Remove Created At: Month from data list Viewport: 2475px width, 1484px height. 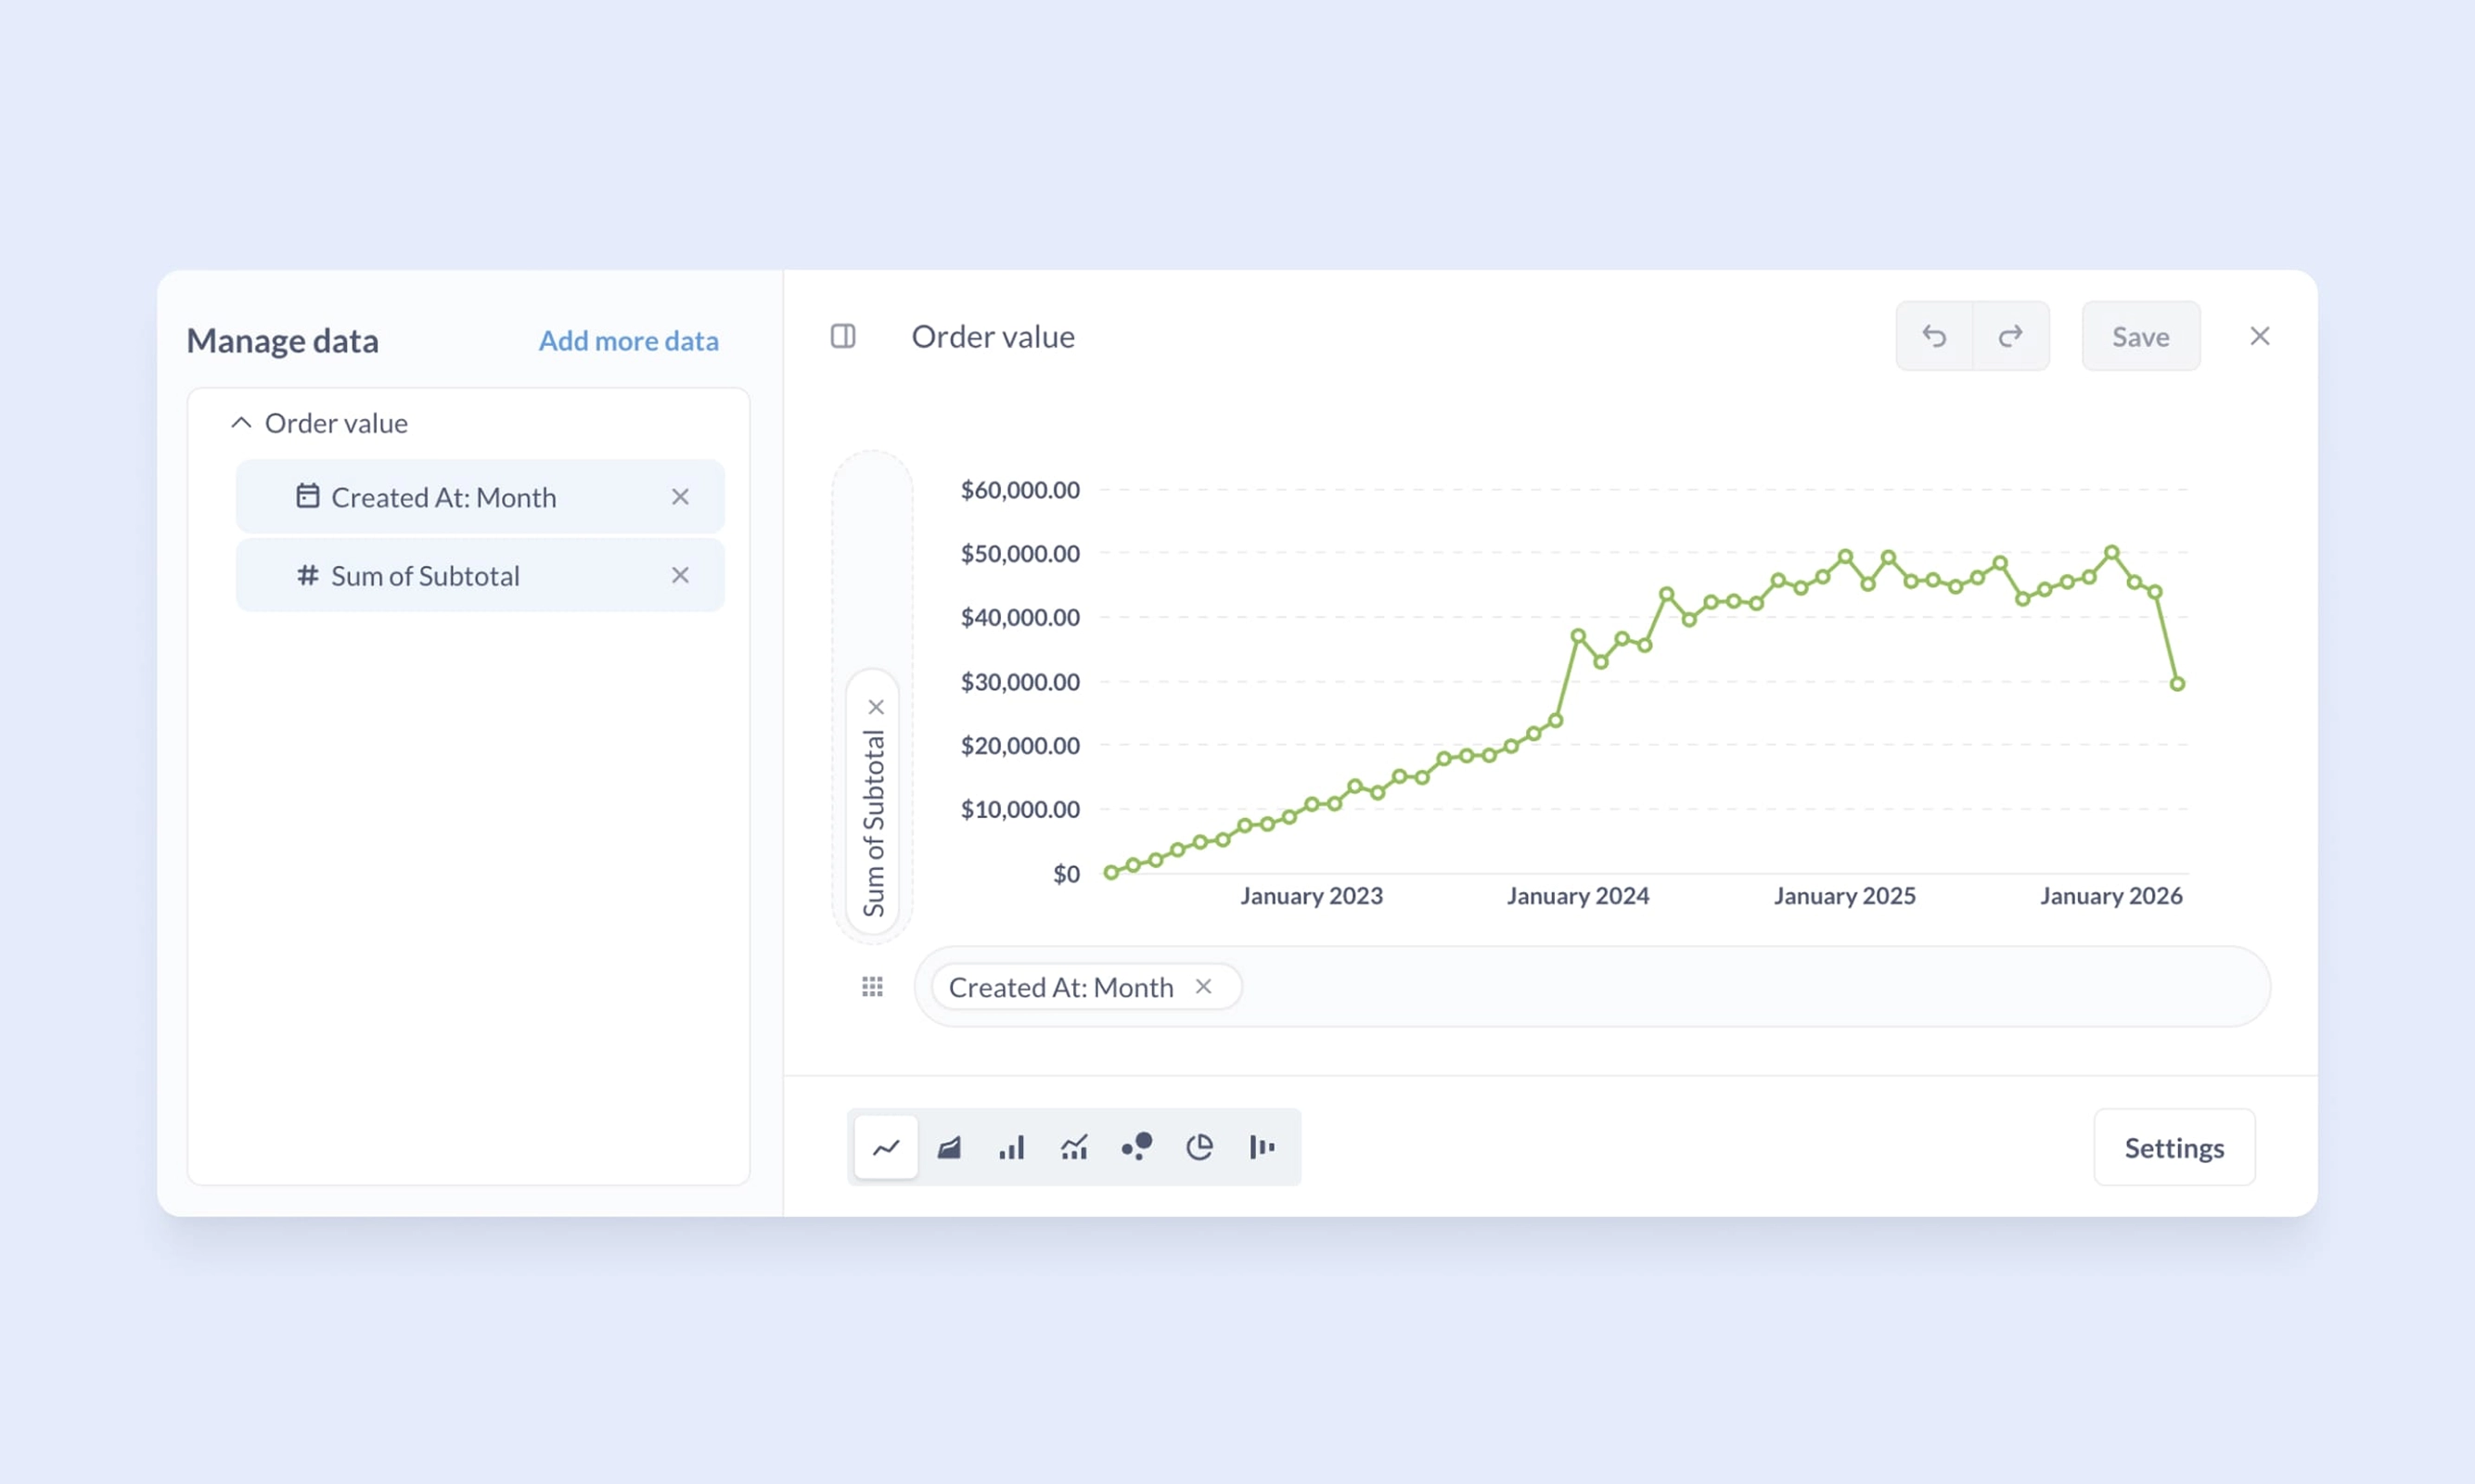pyautogui.click(x=680, y=497)
